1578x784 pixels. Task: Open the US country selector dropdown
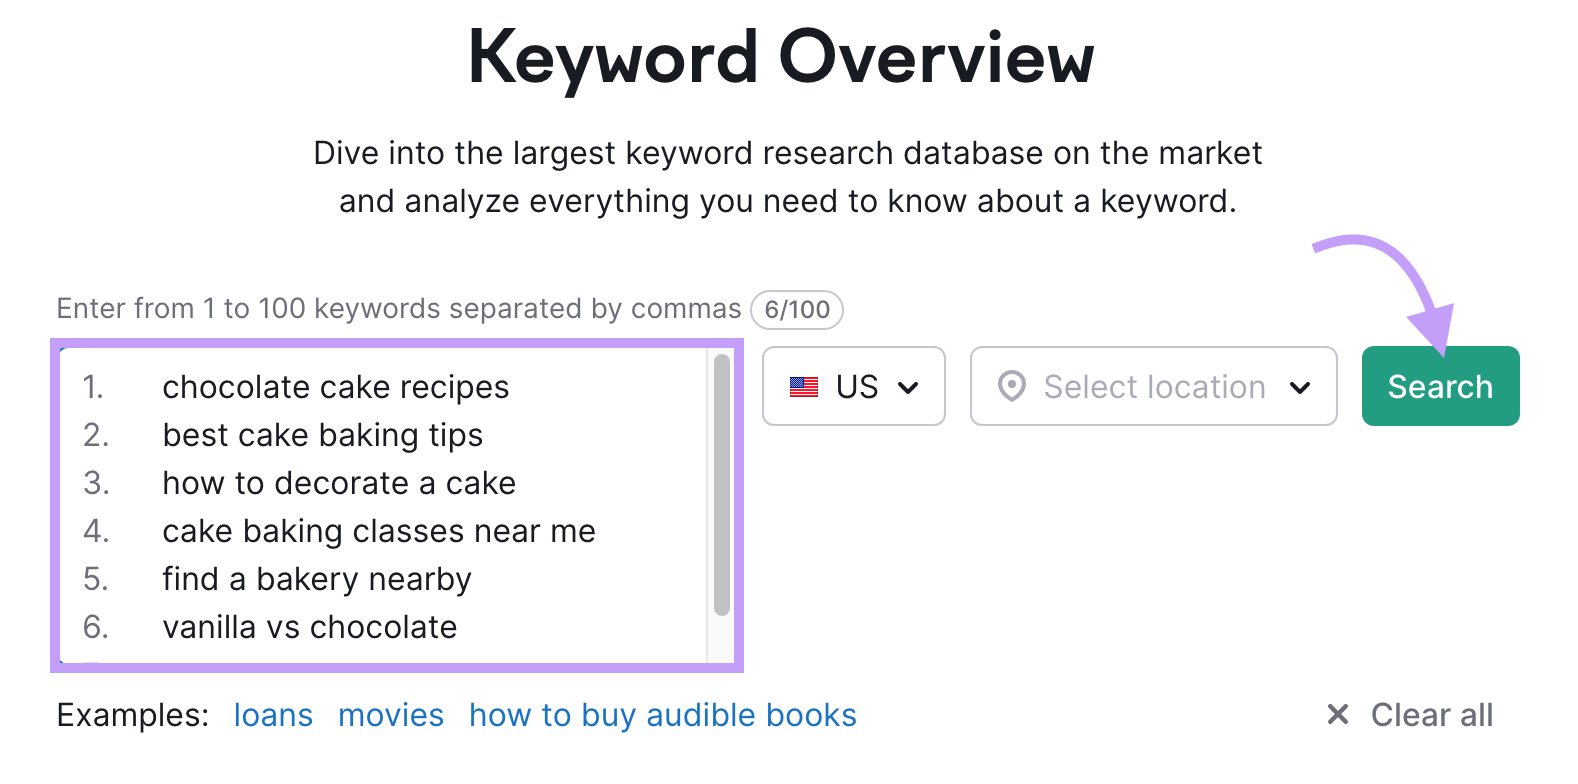pos(853,386)
